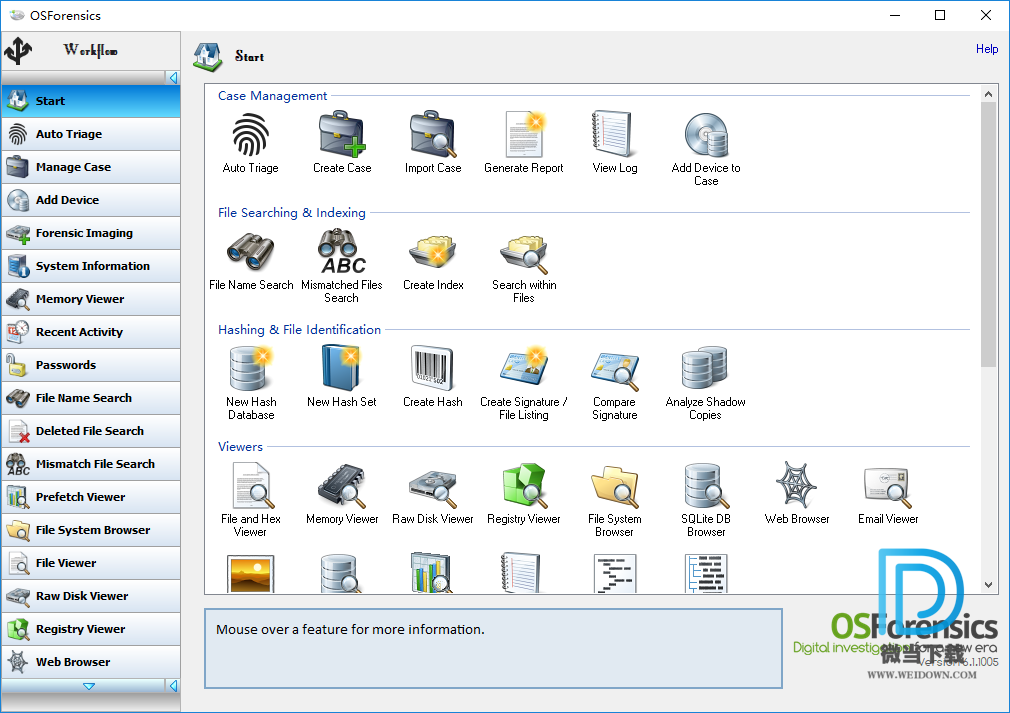Create a New Hash Database
Viewport: 1010px width, 713px height.
[251, 368]
